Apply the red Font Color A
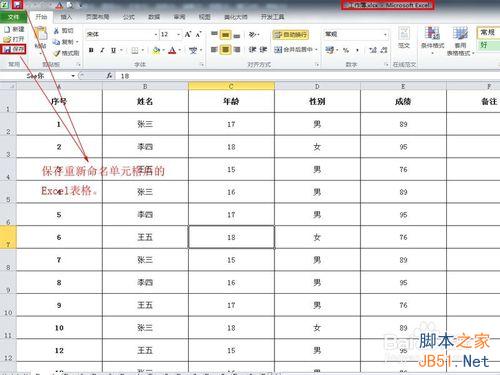500x375 pixels. pyautogui.click(x=172, y=50)
